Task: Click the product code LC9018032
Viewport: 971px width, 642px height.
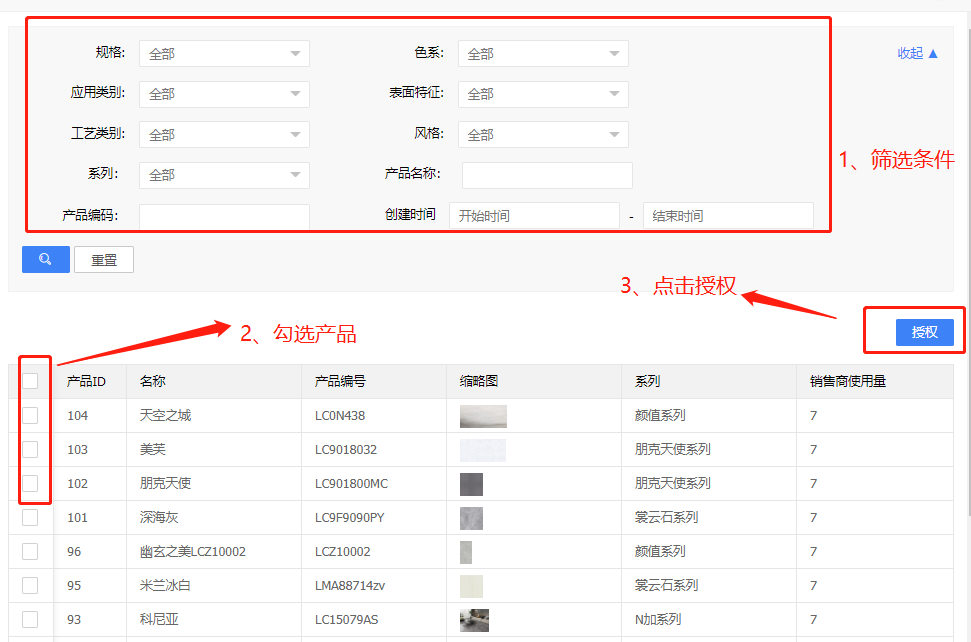Action: point(346,449)
